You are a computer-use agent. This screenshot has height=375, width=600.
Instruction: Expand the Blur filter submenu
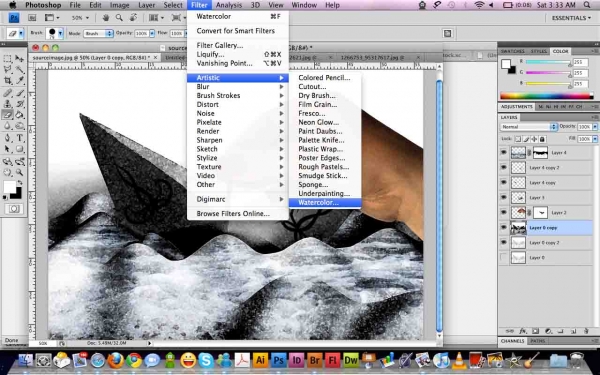[238, 86]
